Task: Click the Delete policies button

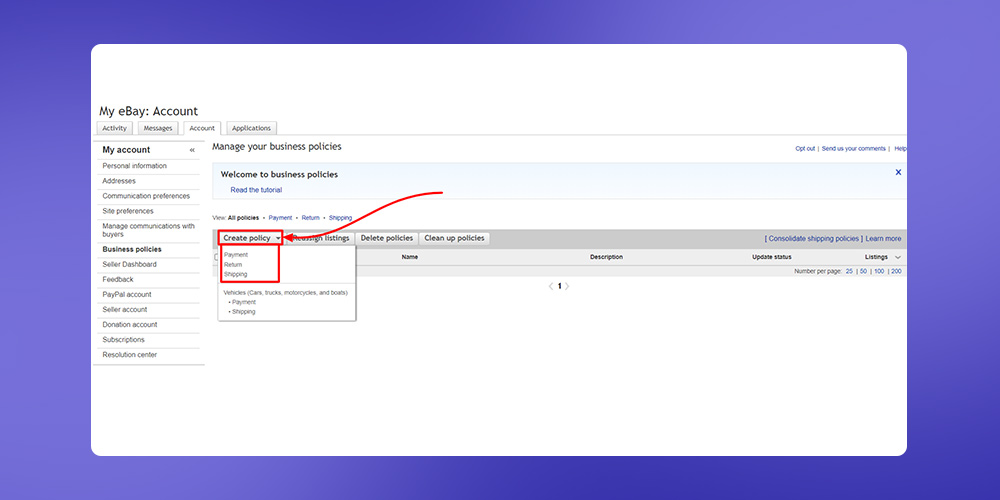Action: 386,238
